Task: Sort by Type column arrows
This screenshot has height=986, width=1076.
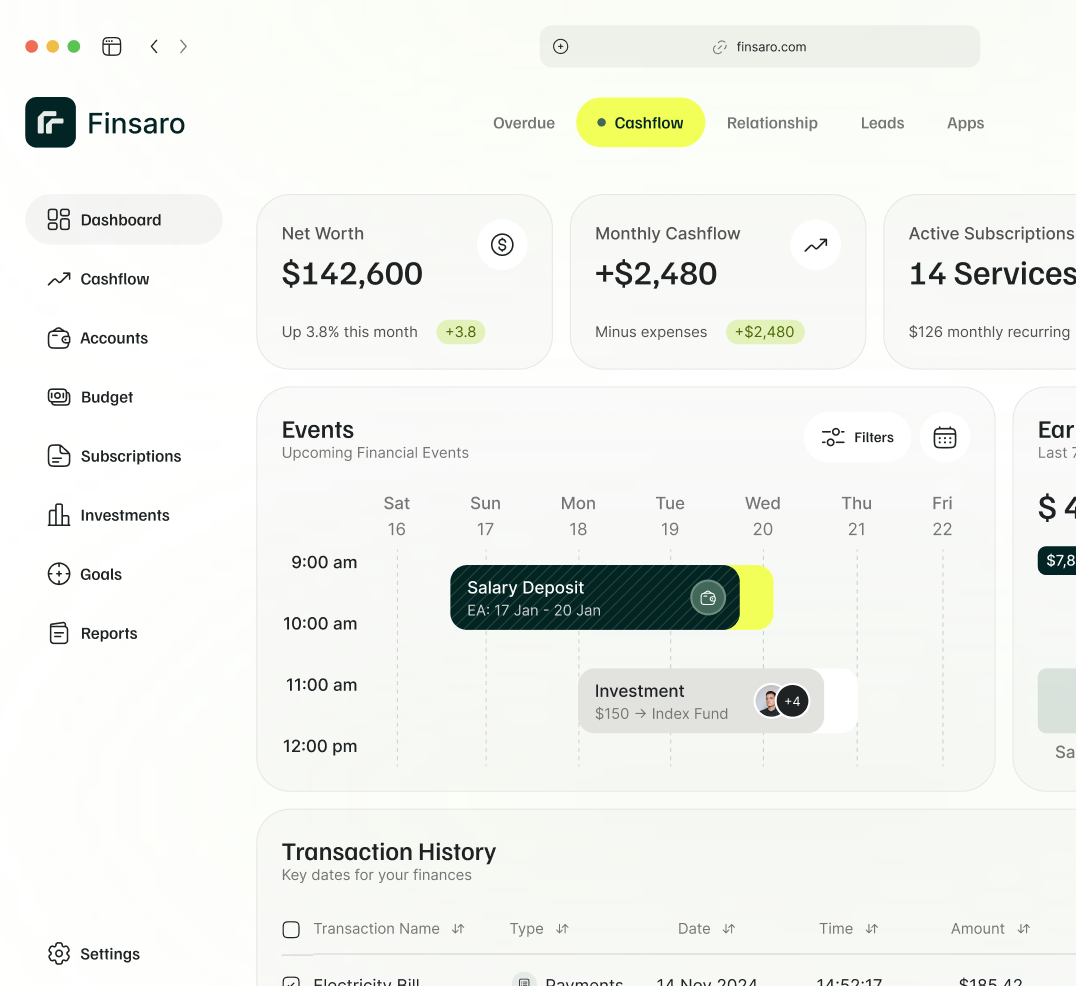Action: 563,928
